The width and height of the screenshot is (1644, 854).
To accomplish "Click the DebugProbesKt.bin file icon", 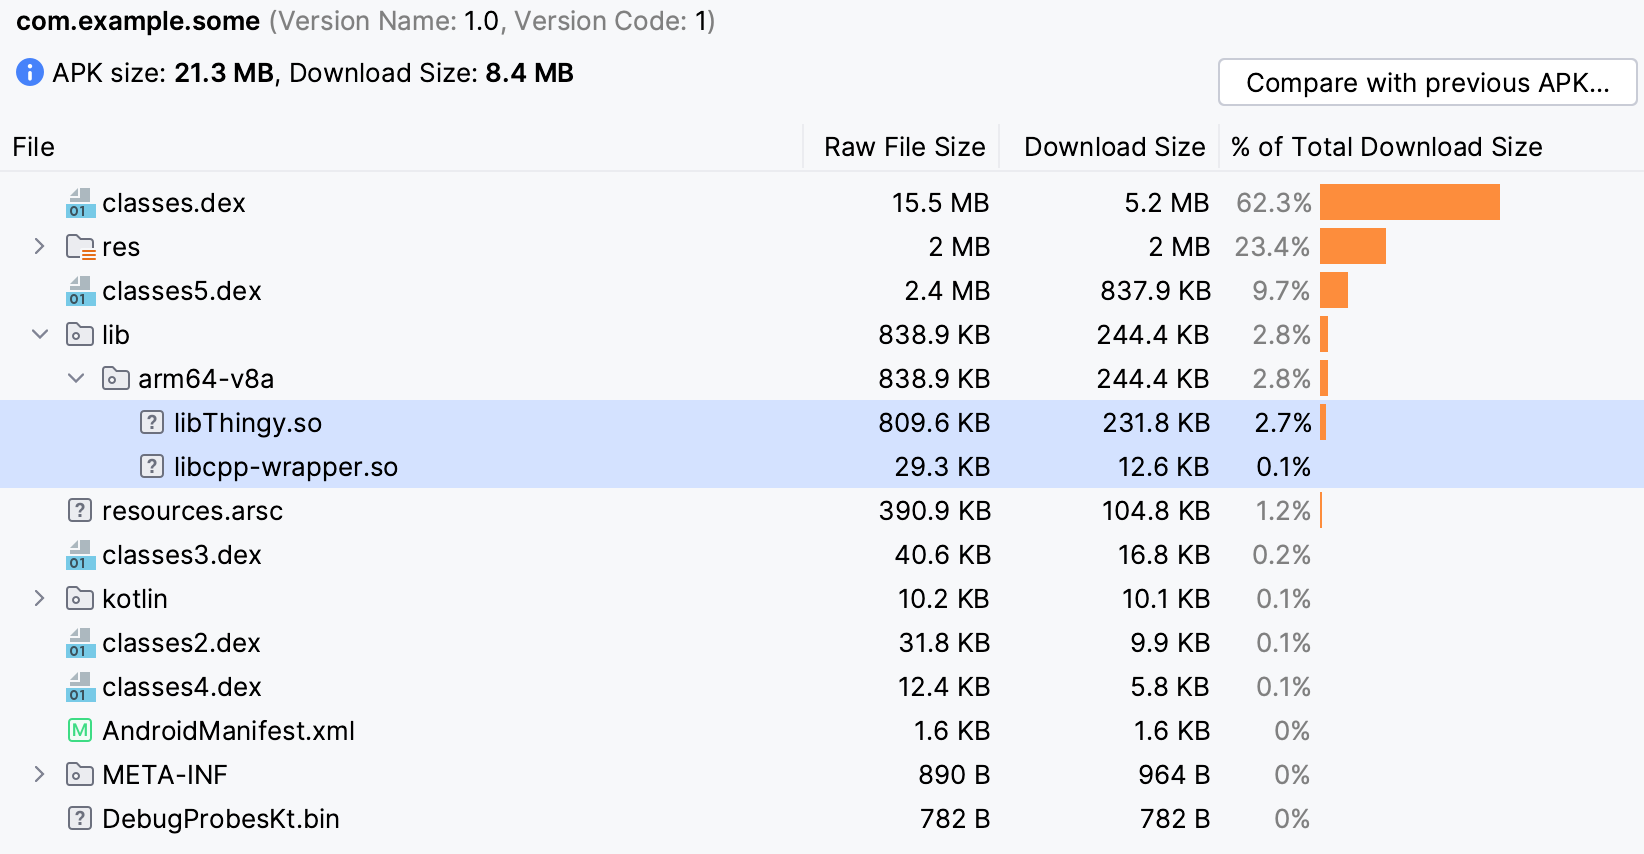I will 80,819.
